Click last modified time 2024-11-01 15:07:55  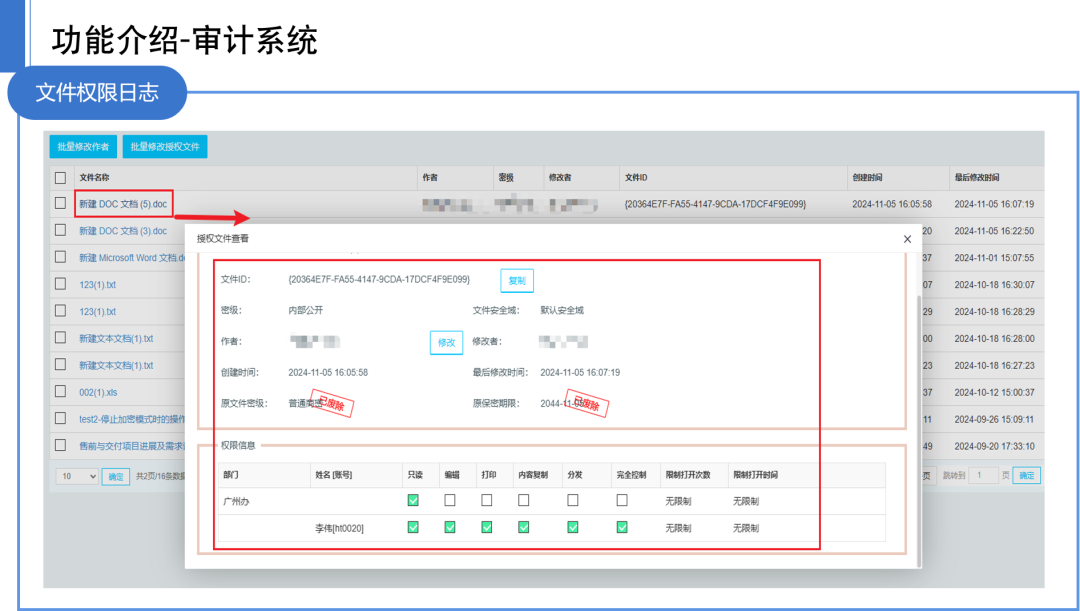click(x=994, y=258)
